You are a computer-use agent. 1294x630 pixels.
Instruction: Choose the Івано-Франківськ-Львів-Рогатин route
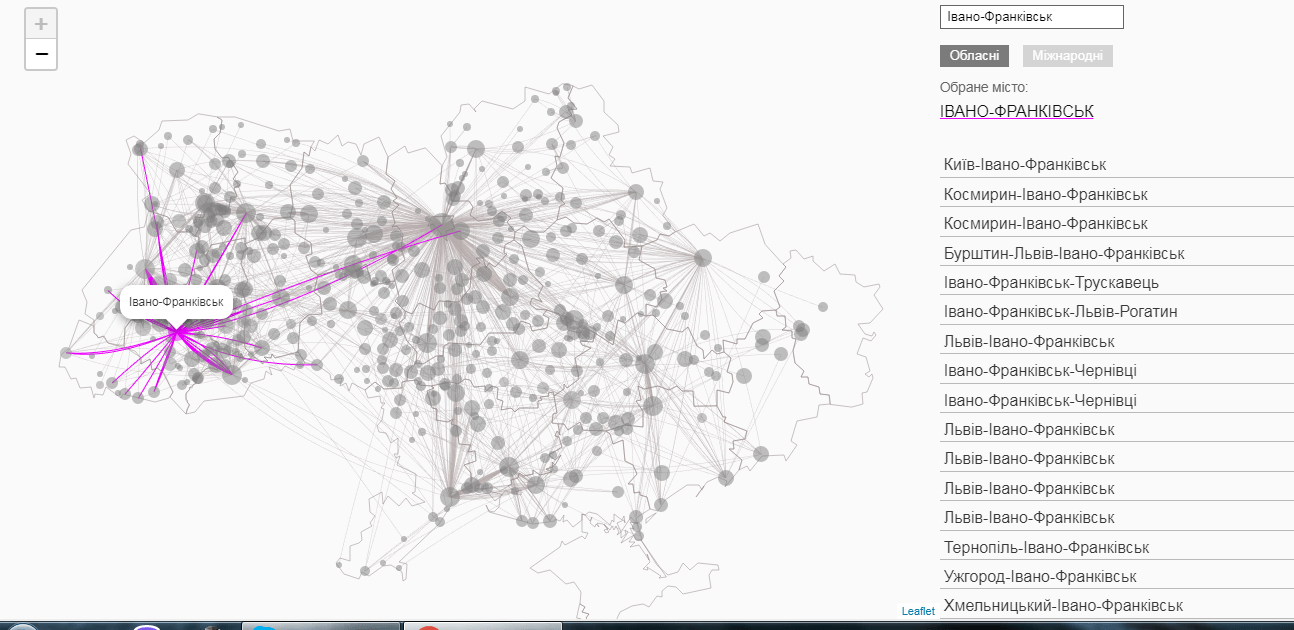click(x=1117, y=312)
